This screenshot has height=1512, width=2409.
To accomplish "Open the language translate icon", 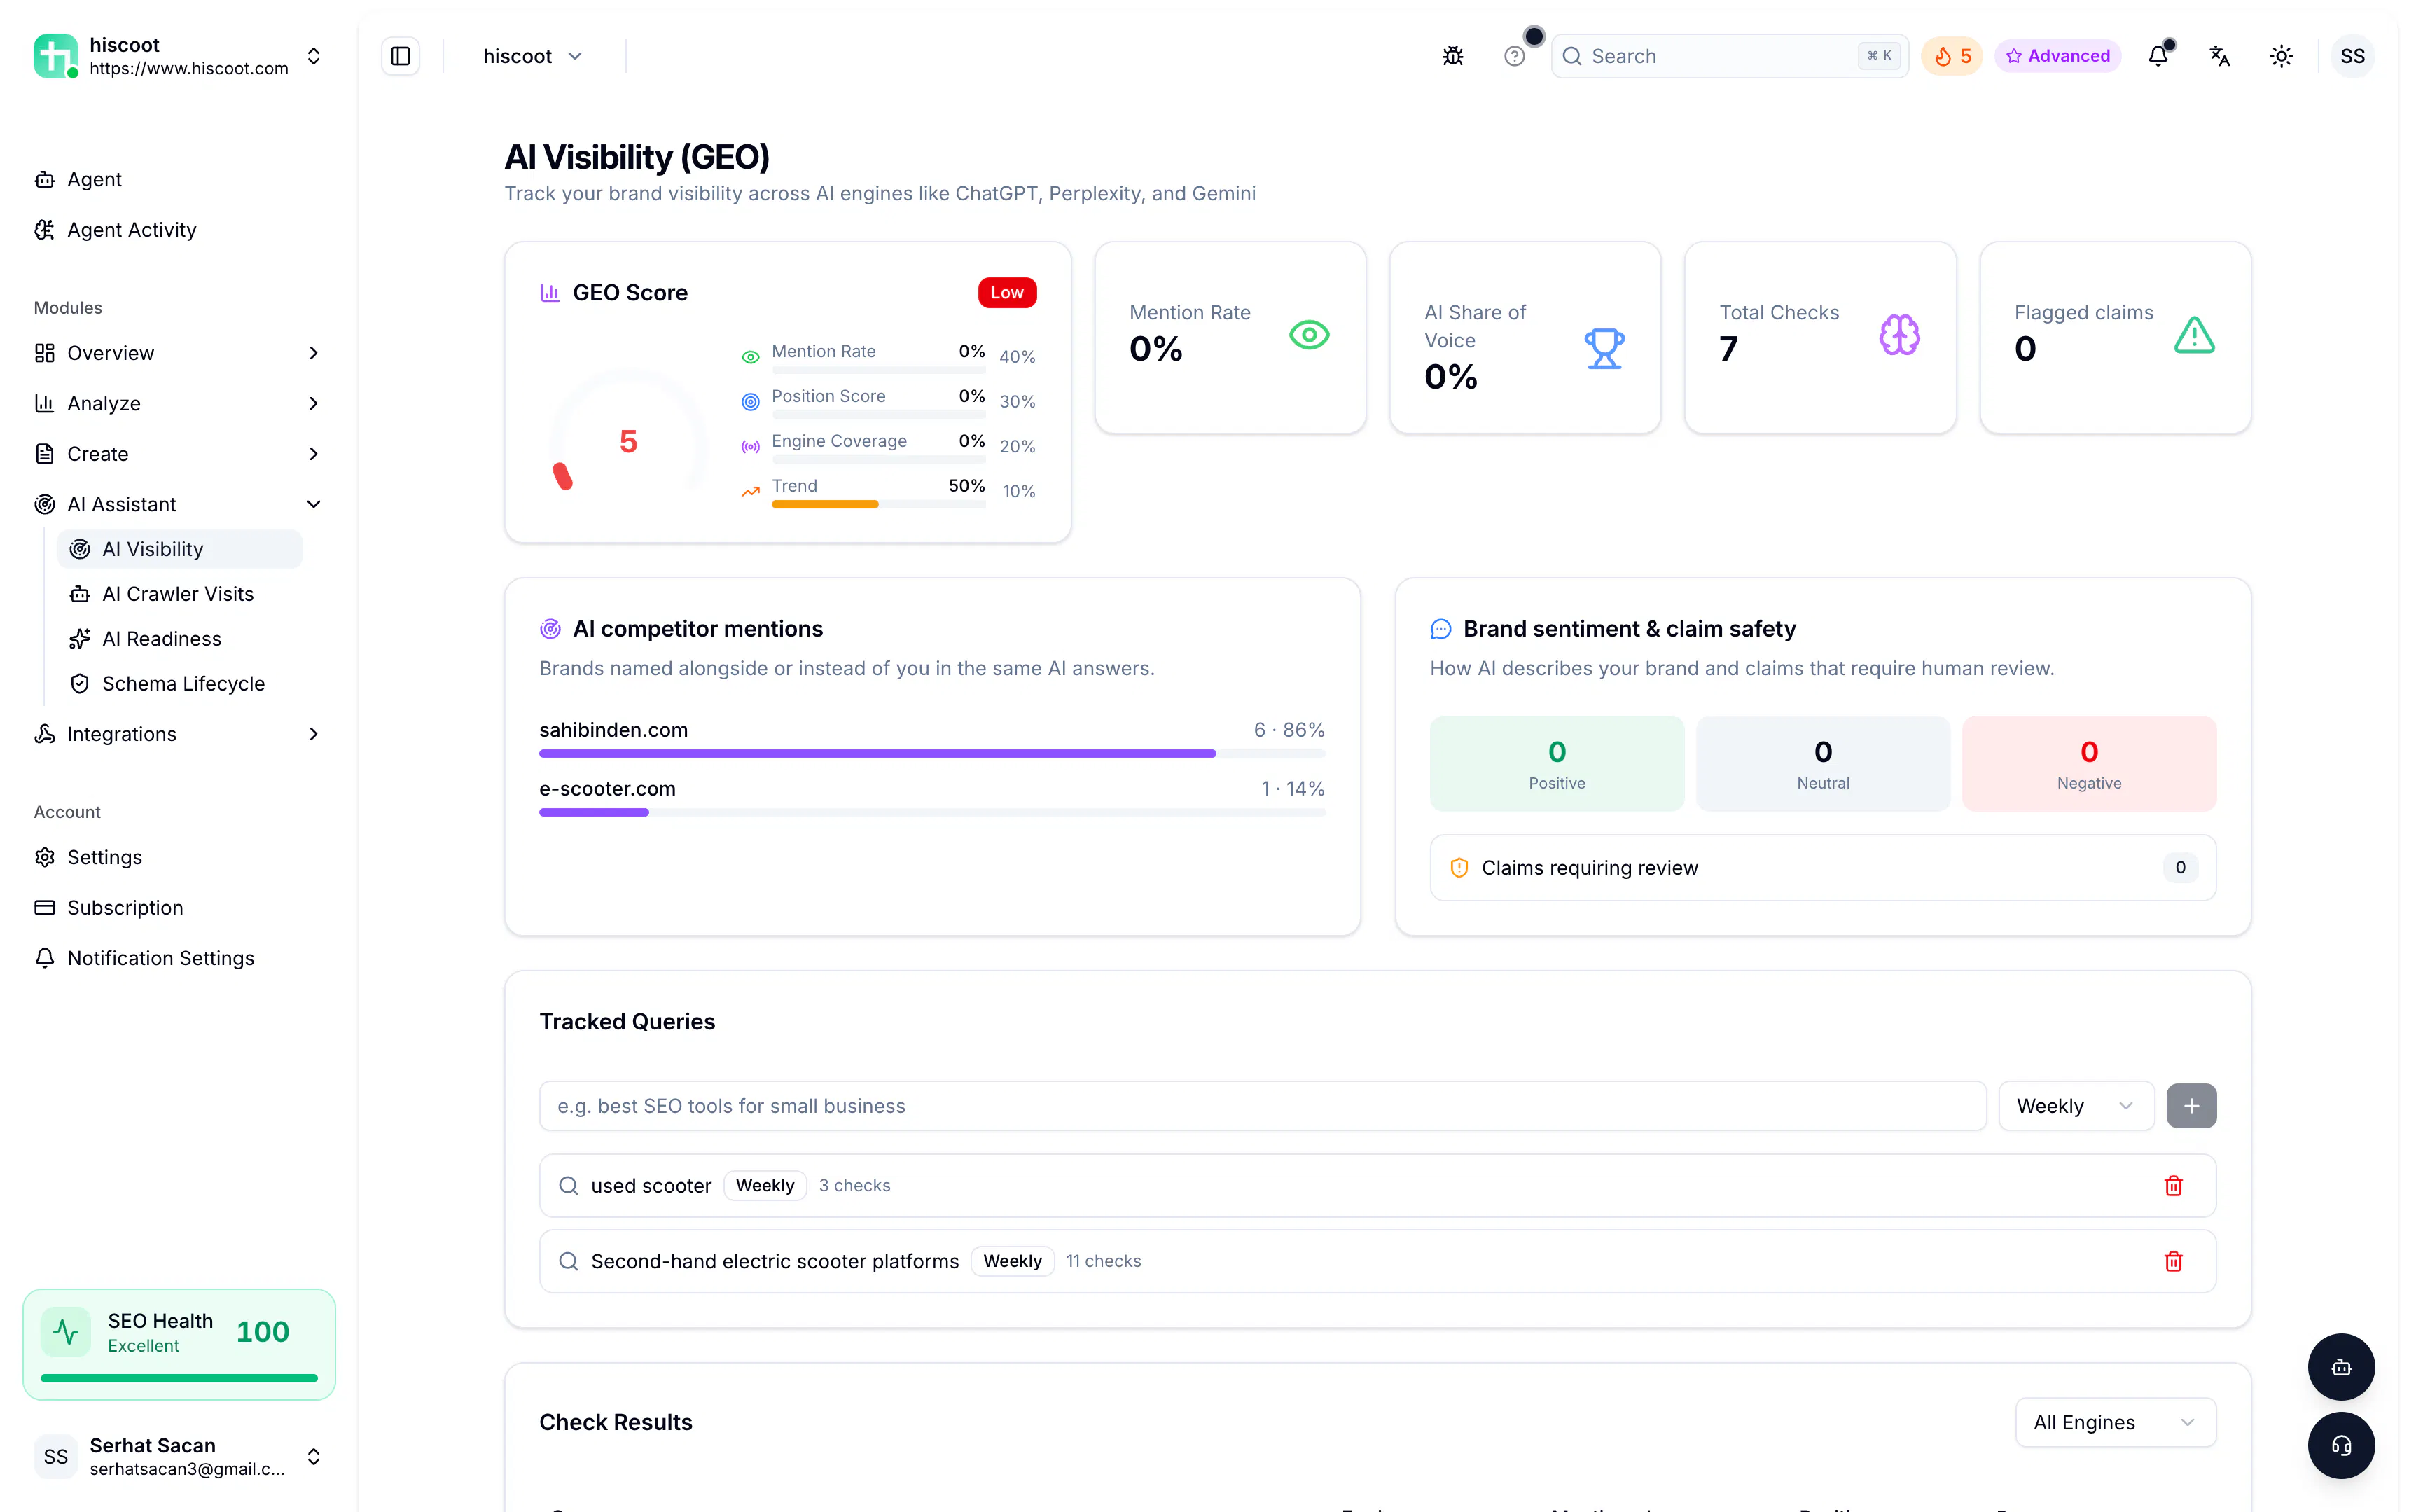I will coord(2219,56).
